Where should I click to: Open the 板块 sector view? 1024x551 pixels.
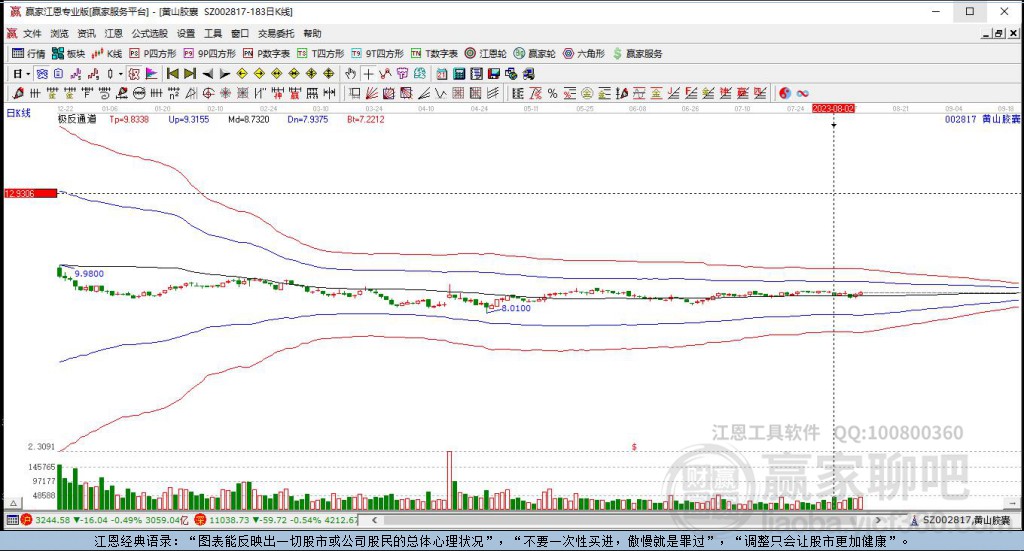pyautogui.click(x=69, y=53)
